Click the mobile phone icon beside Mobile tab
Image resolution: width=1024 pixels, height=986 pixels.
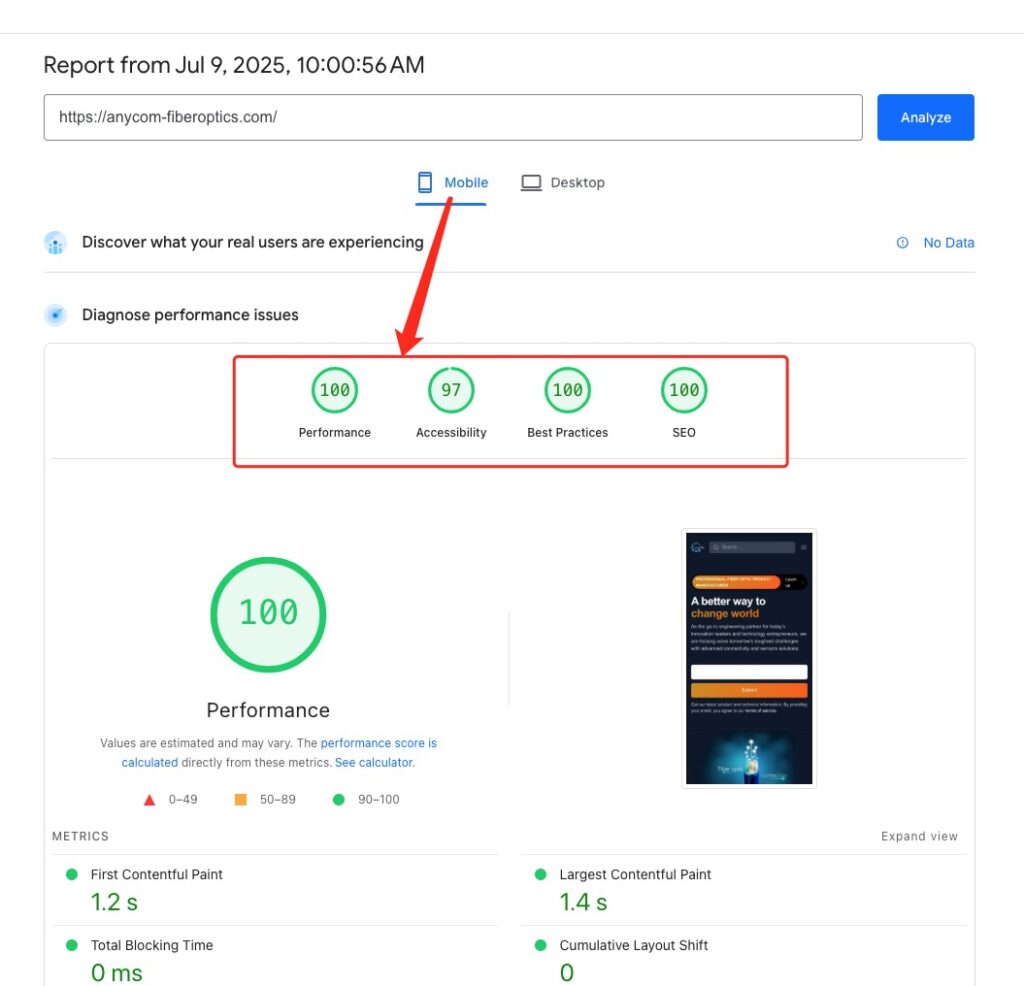coord(424,182)
